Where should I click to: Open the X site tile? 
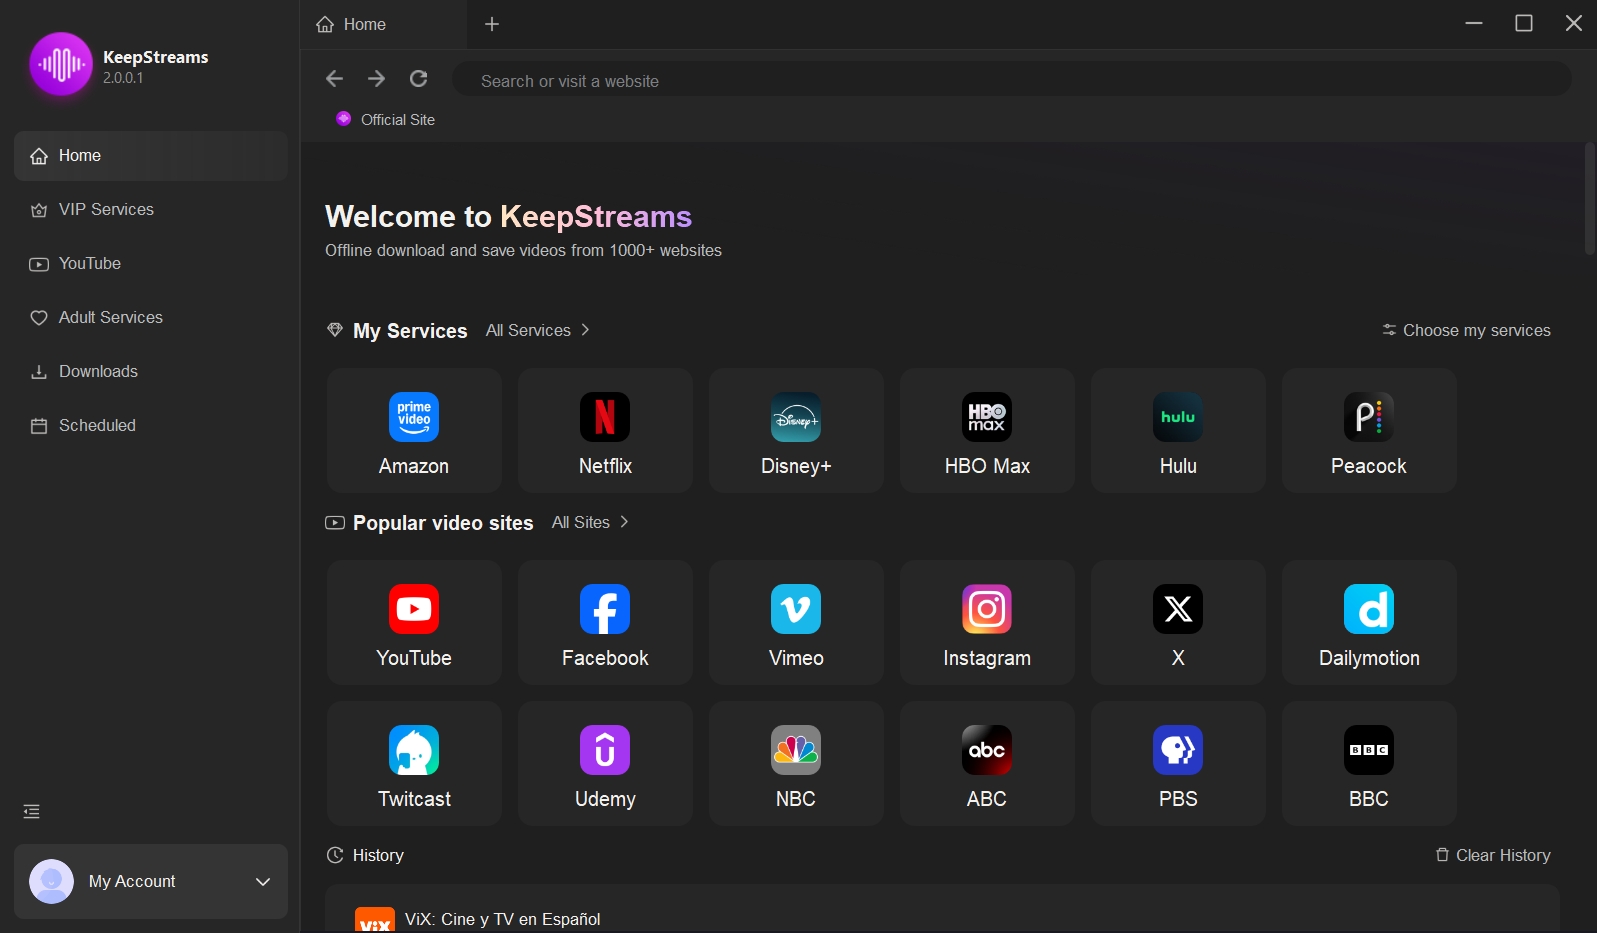[x=1178, y=622]
